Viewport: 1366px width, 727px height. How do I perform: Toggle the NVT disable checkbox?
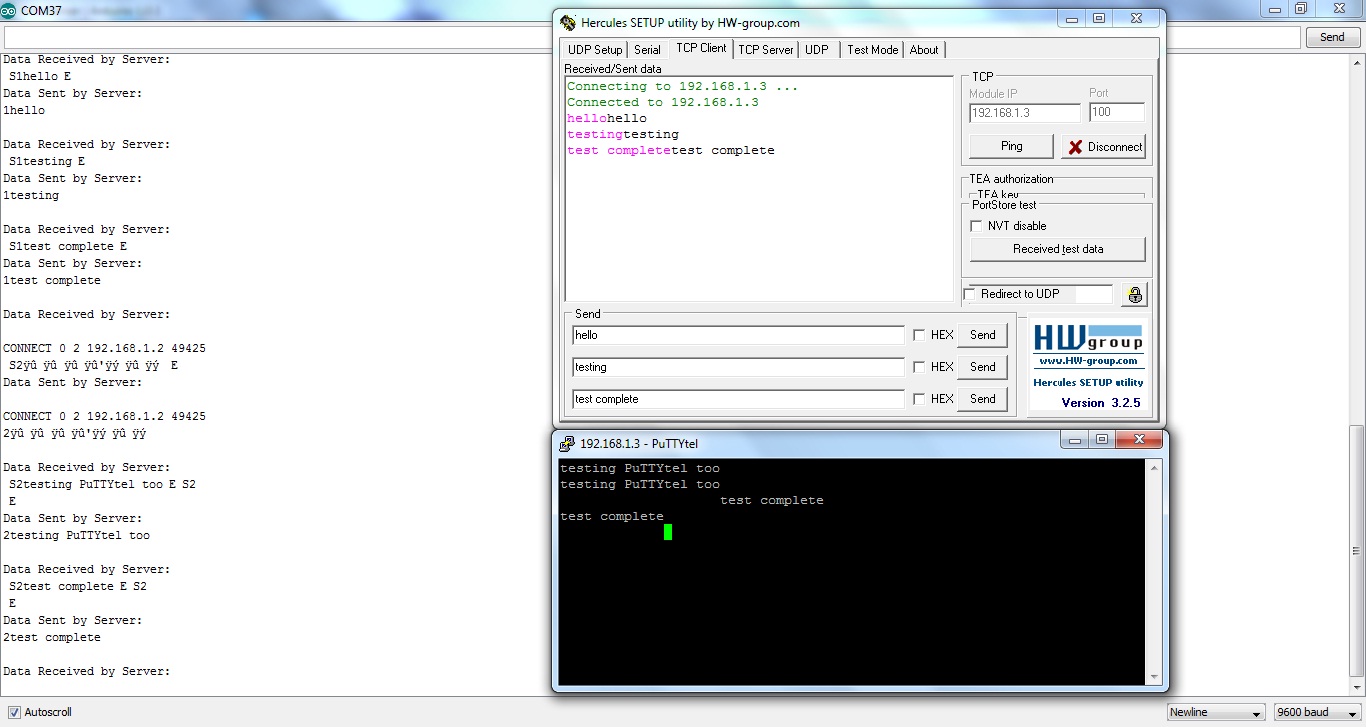point(976,226)
